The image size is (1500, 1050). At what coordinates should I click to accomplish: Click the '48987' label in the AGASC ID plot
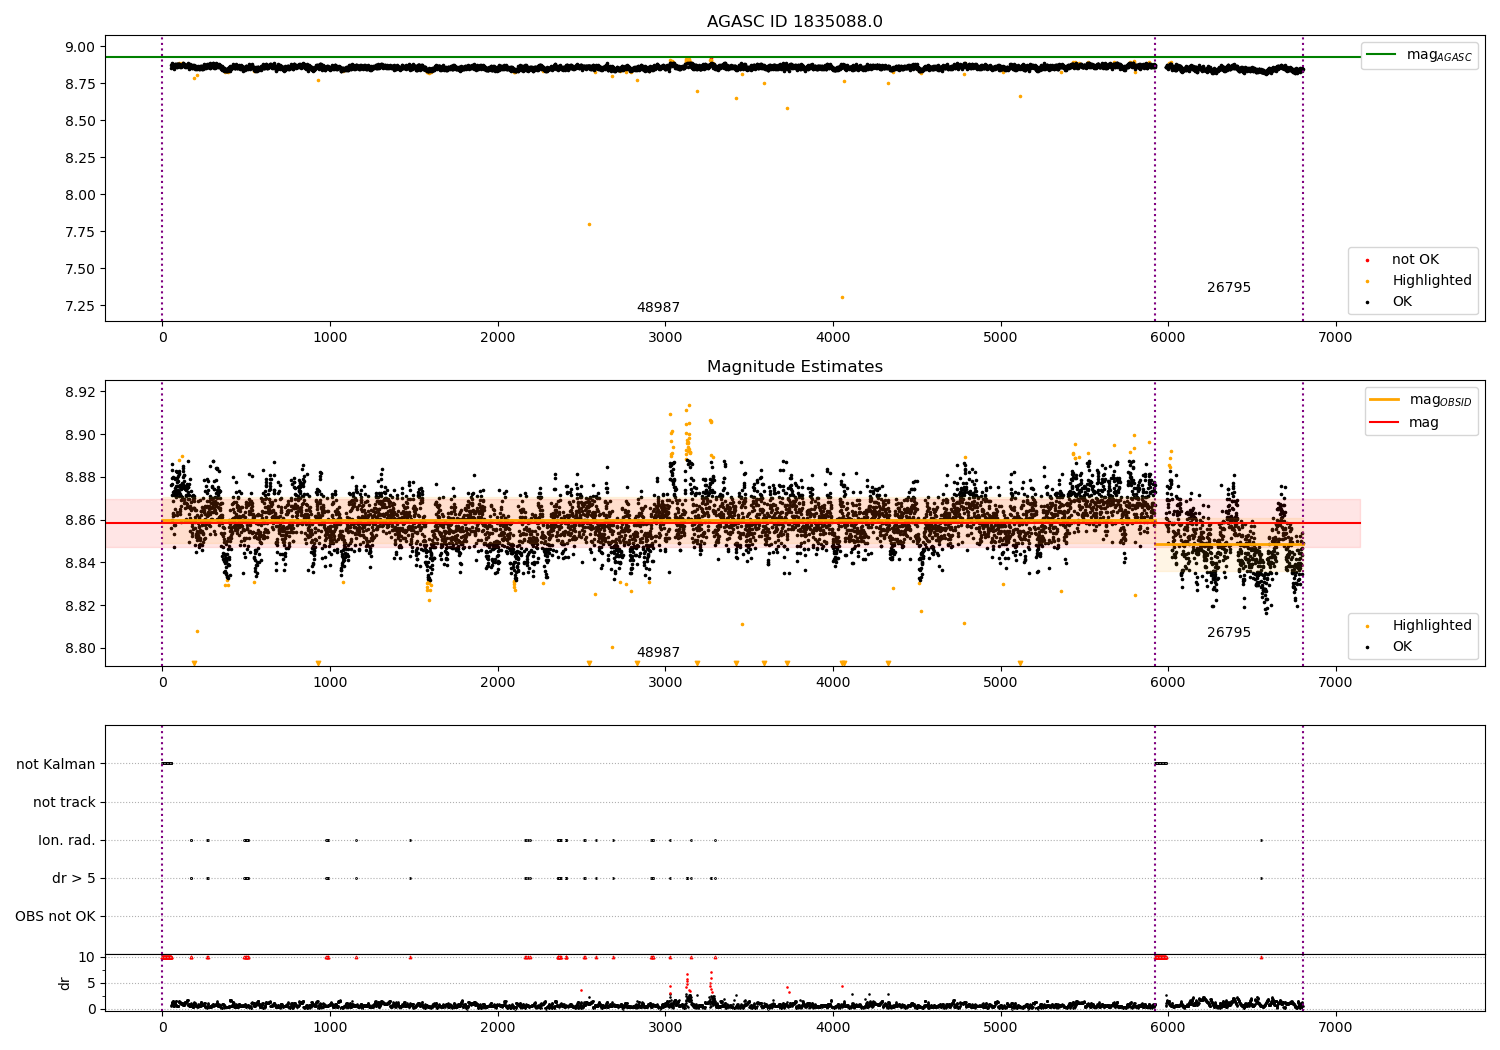pyautogui.click(x=658, y=308)
